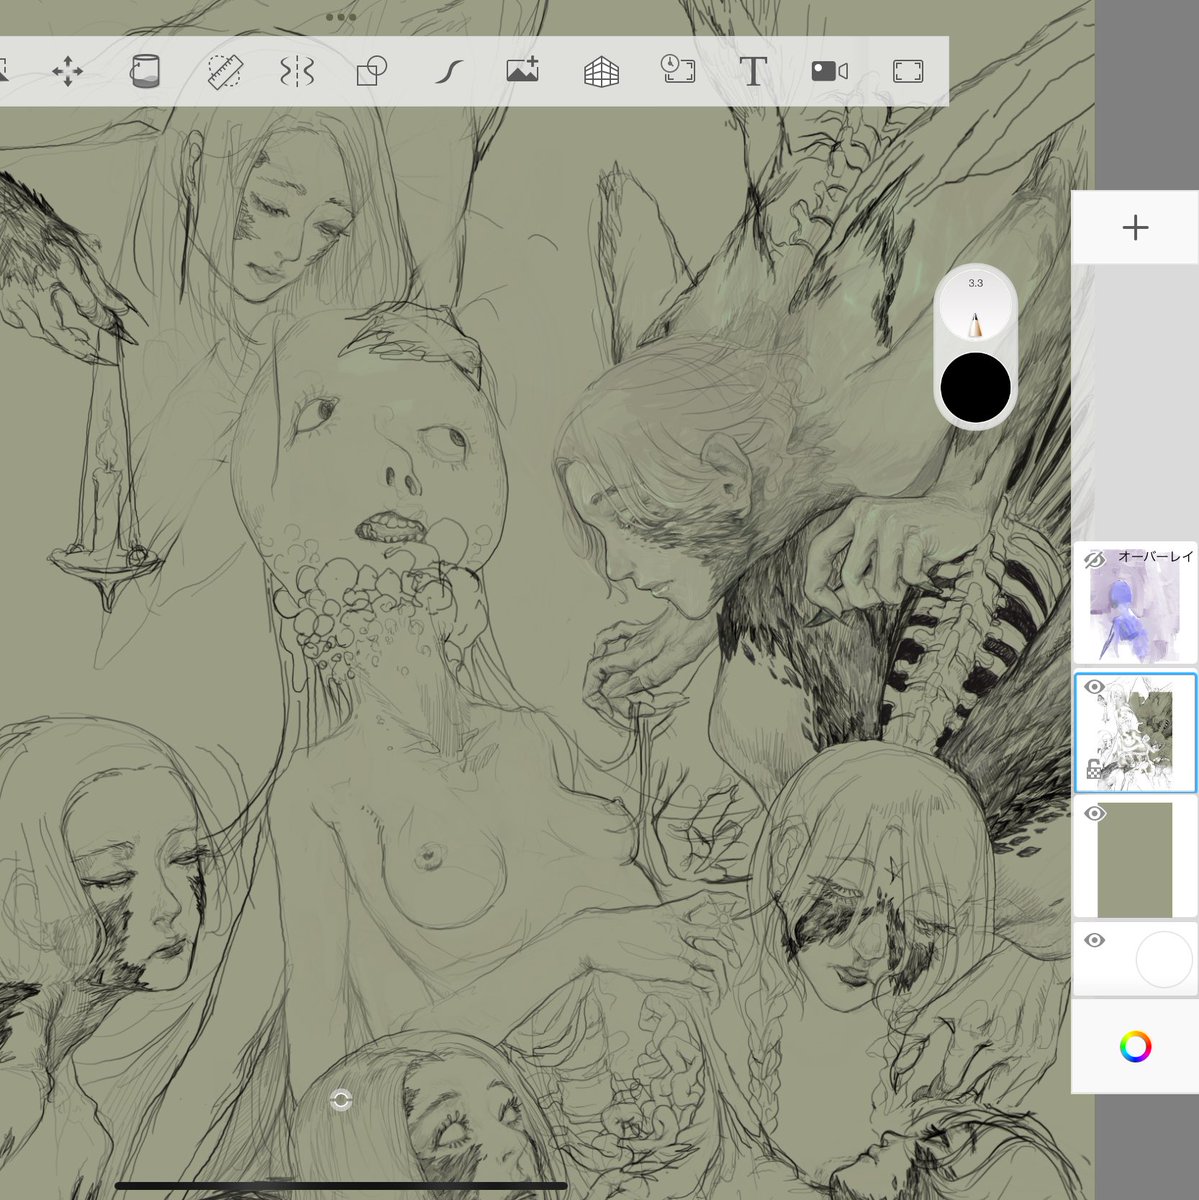This screenshot has height=1200, width=1199.
Task: Hide the background layer
Action: point(1094,940)
